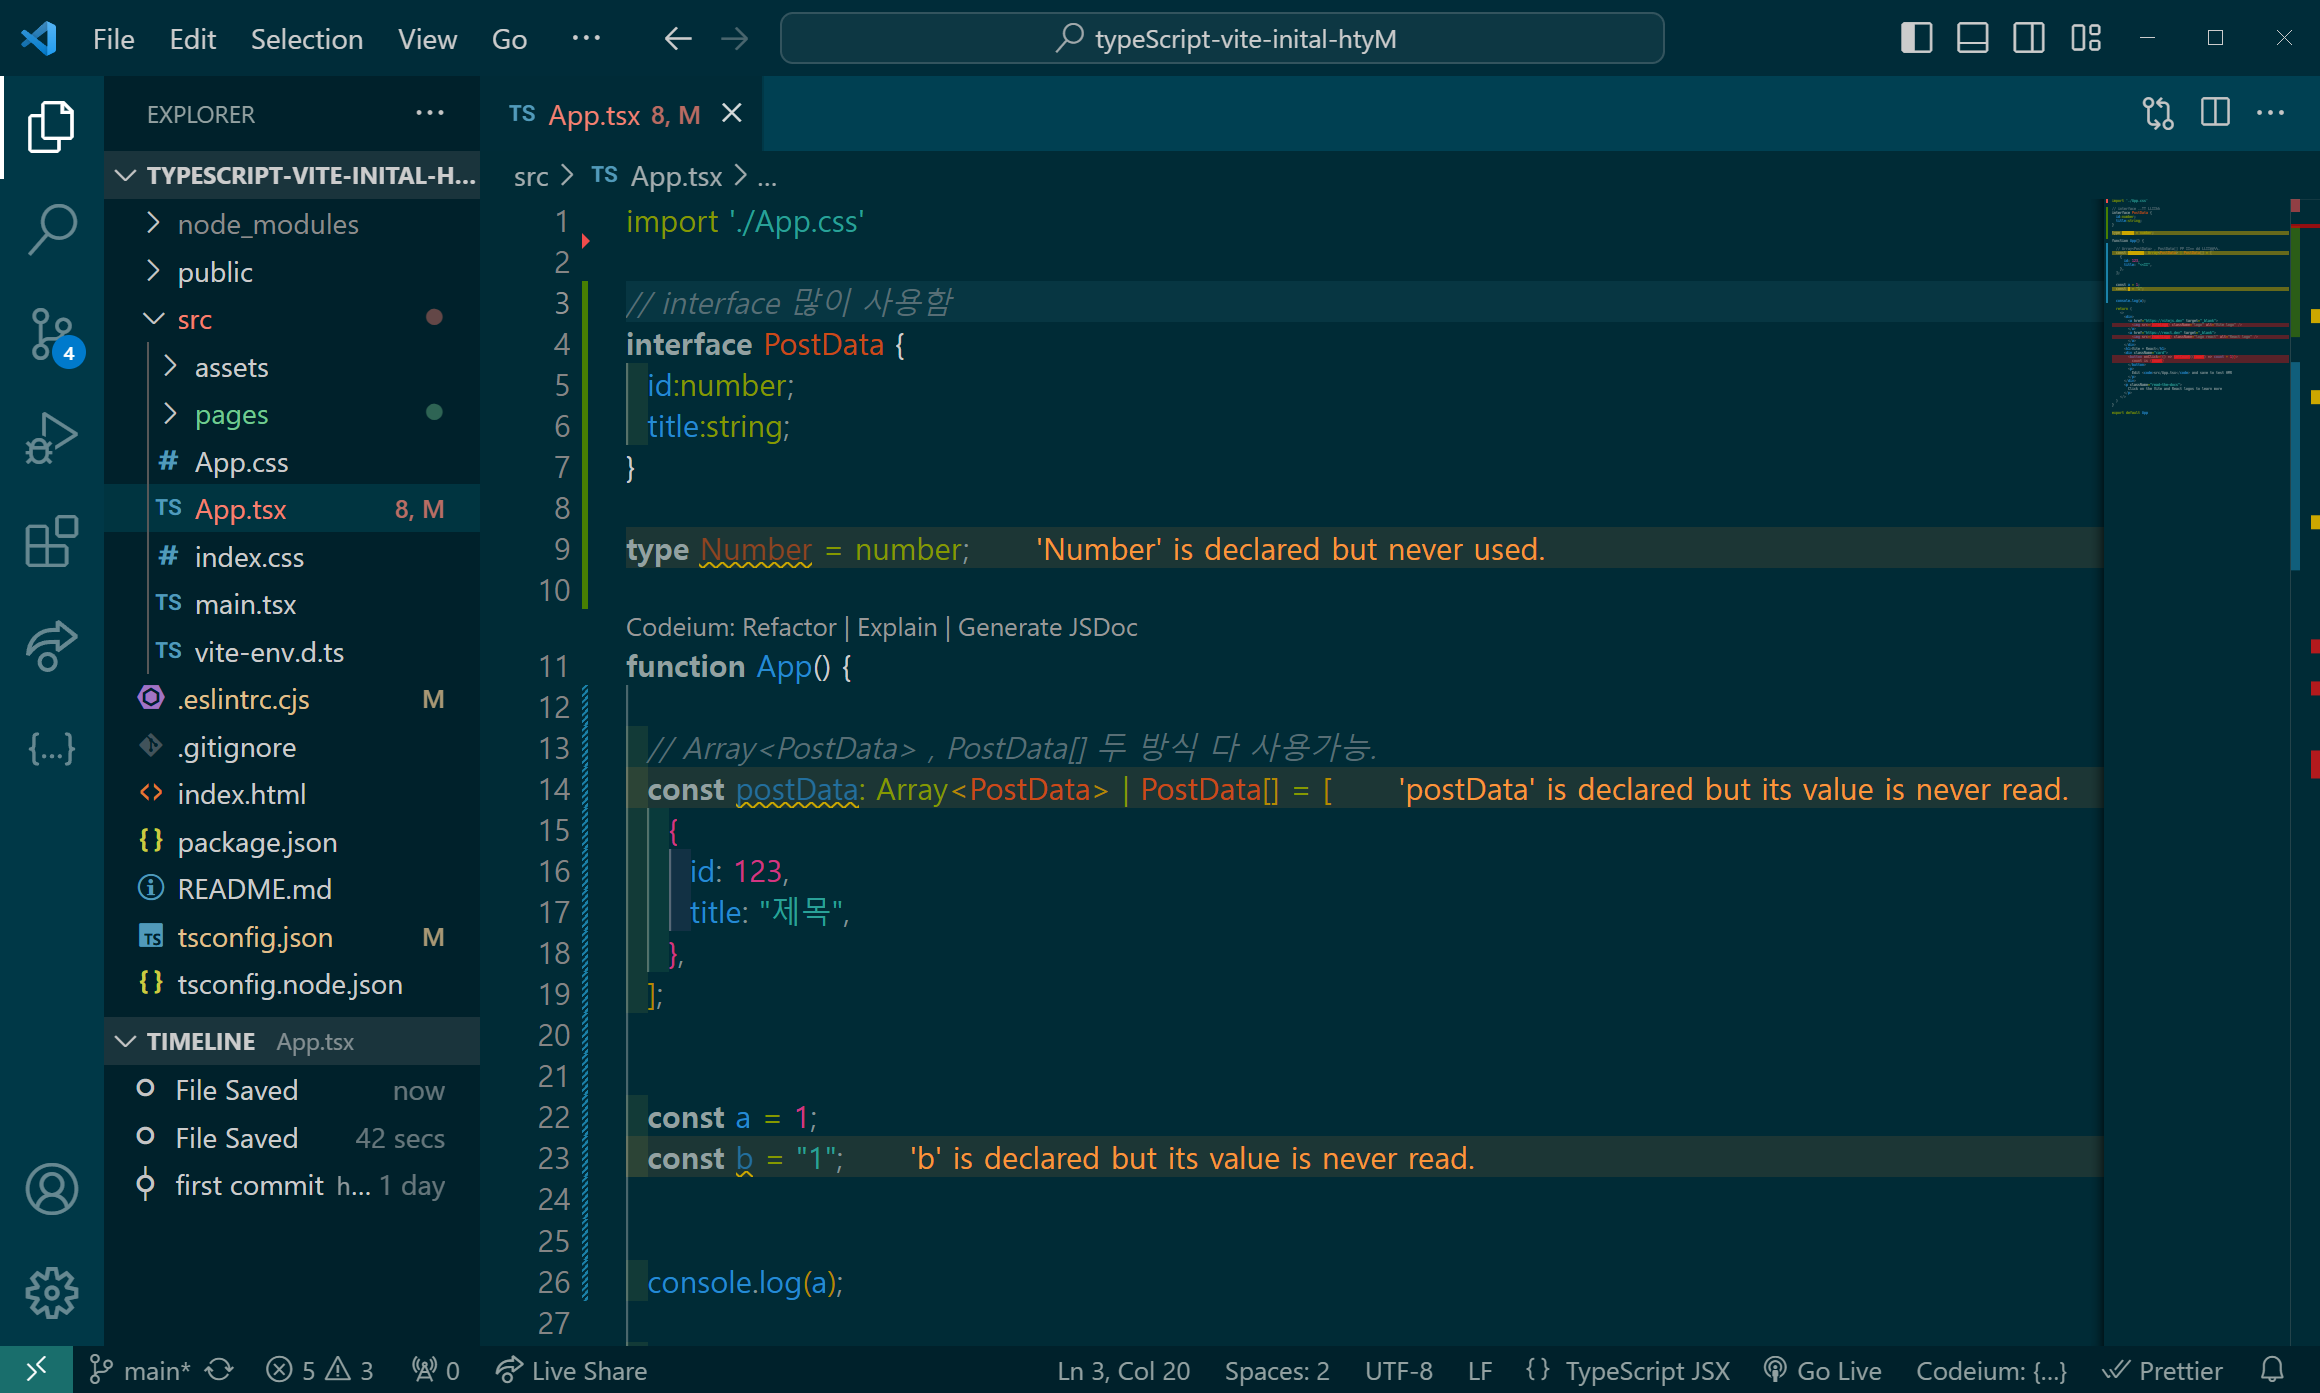
Task: Open notifications bell in status bar
Action: point(2273,1370)
